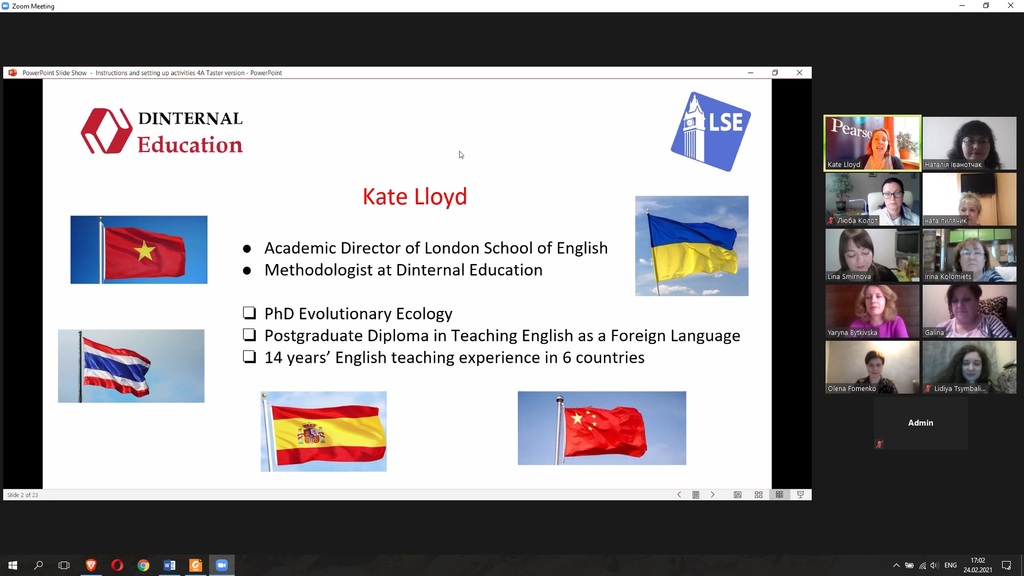Image resolution: width=1024 pixels, height=576 pixels.
Task: Toggle the volume speaker tray icon
Action: click(x=934, y=566)
